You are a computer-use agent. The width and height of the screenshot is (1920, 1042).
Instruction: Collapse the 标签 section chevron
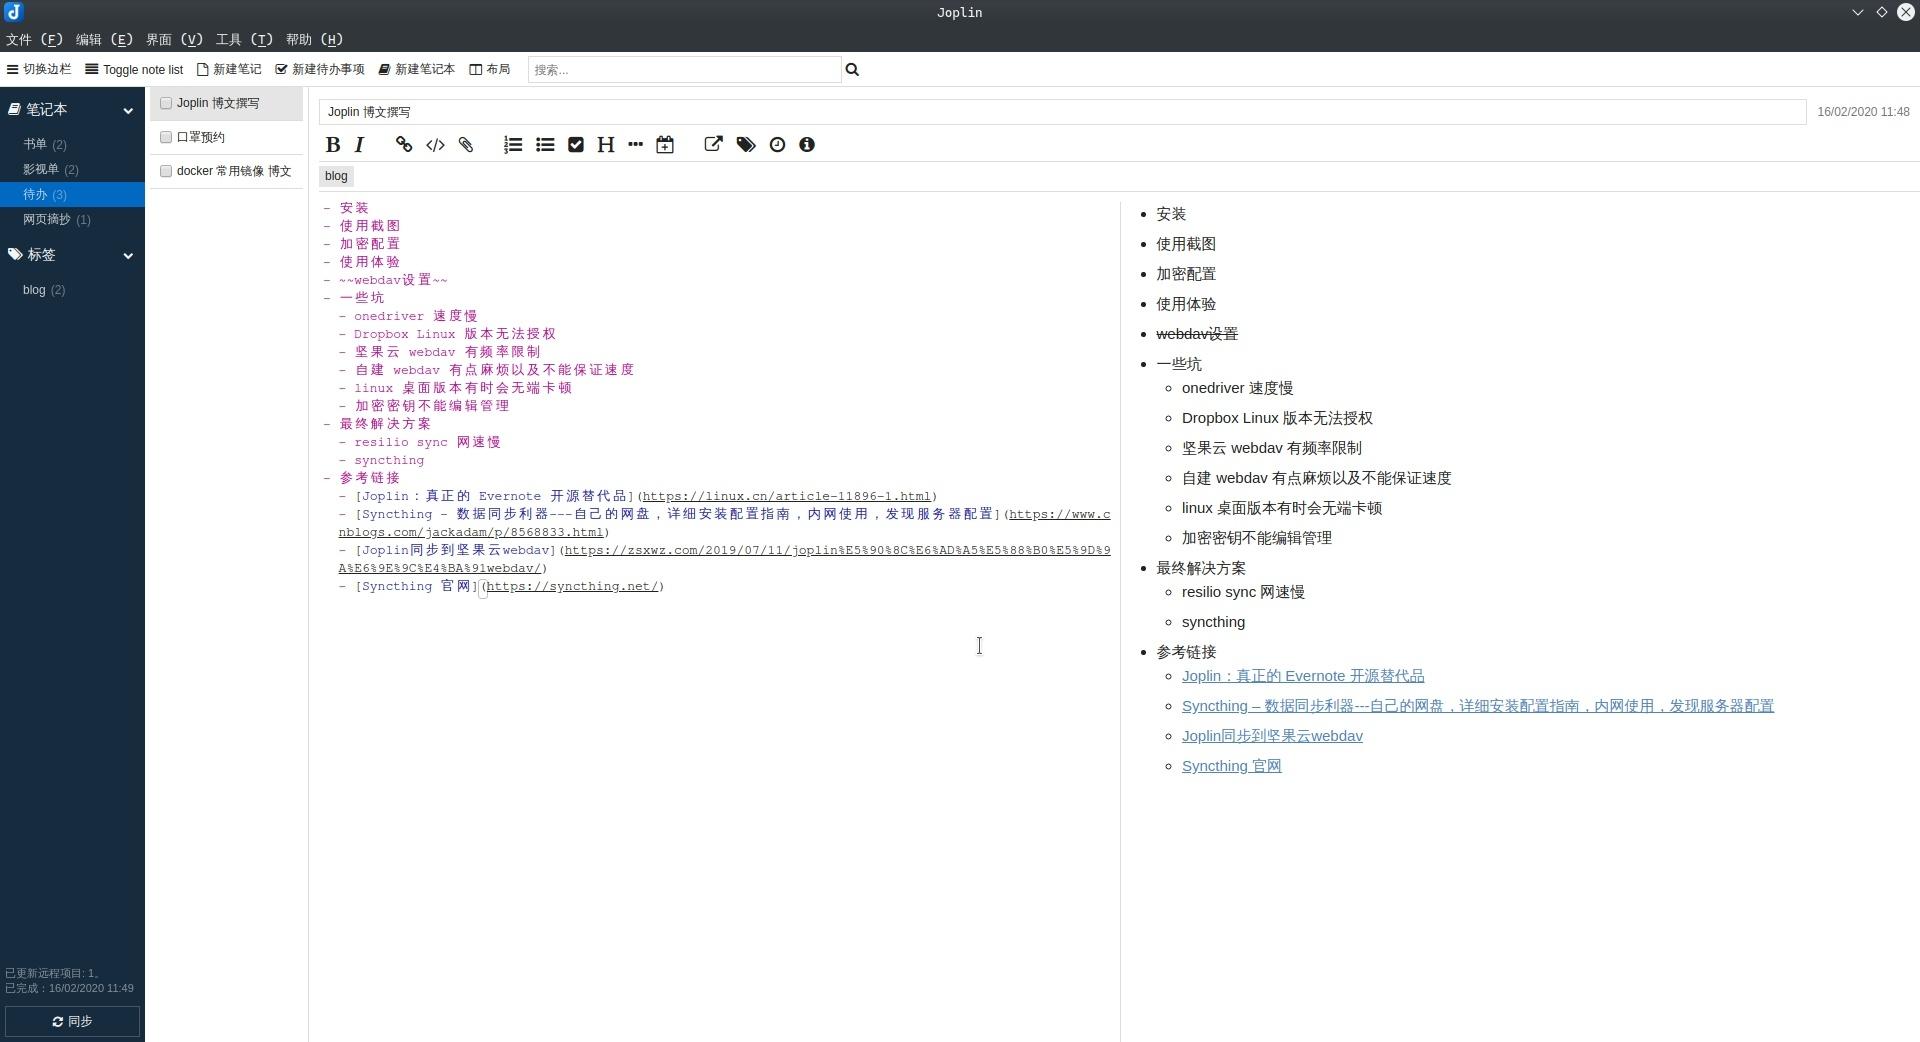(128, 256)
